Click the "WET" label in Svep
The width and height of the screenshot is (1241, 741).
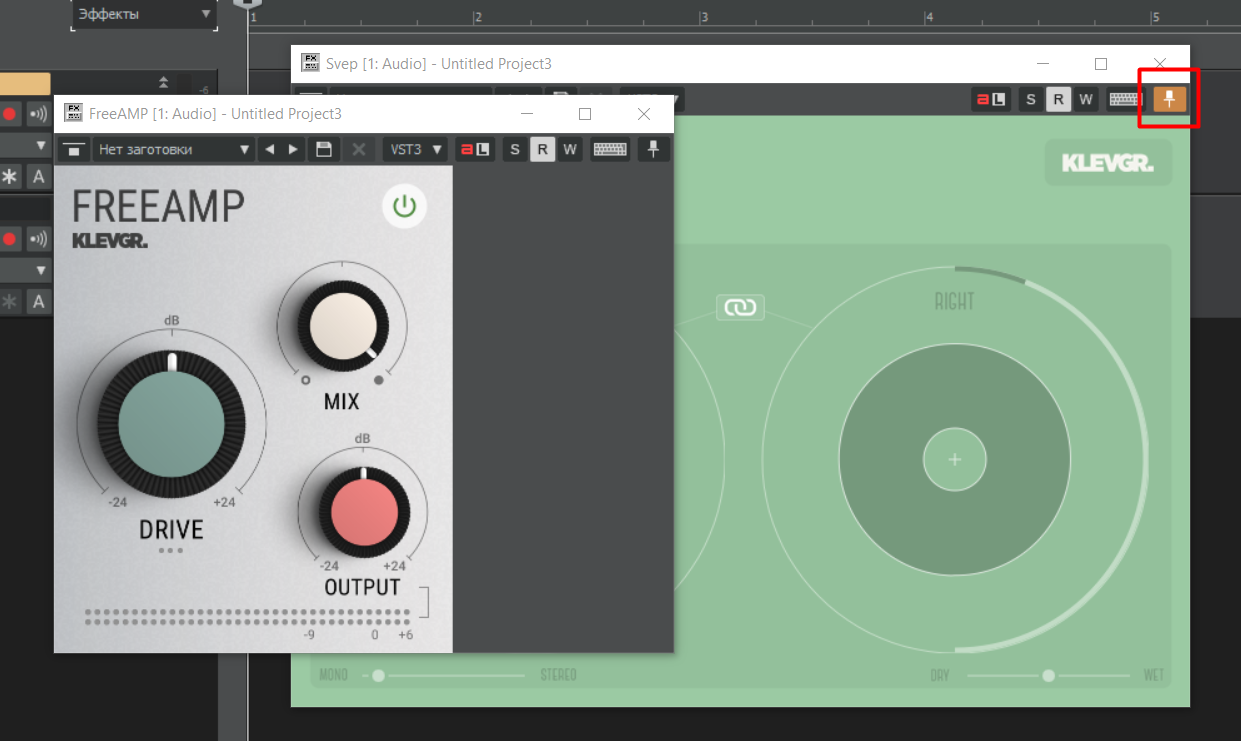[x=1154, y=676]
